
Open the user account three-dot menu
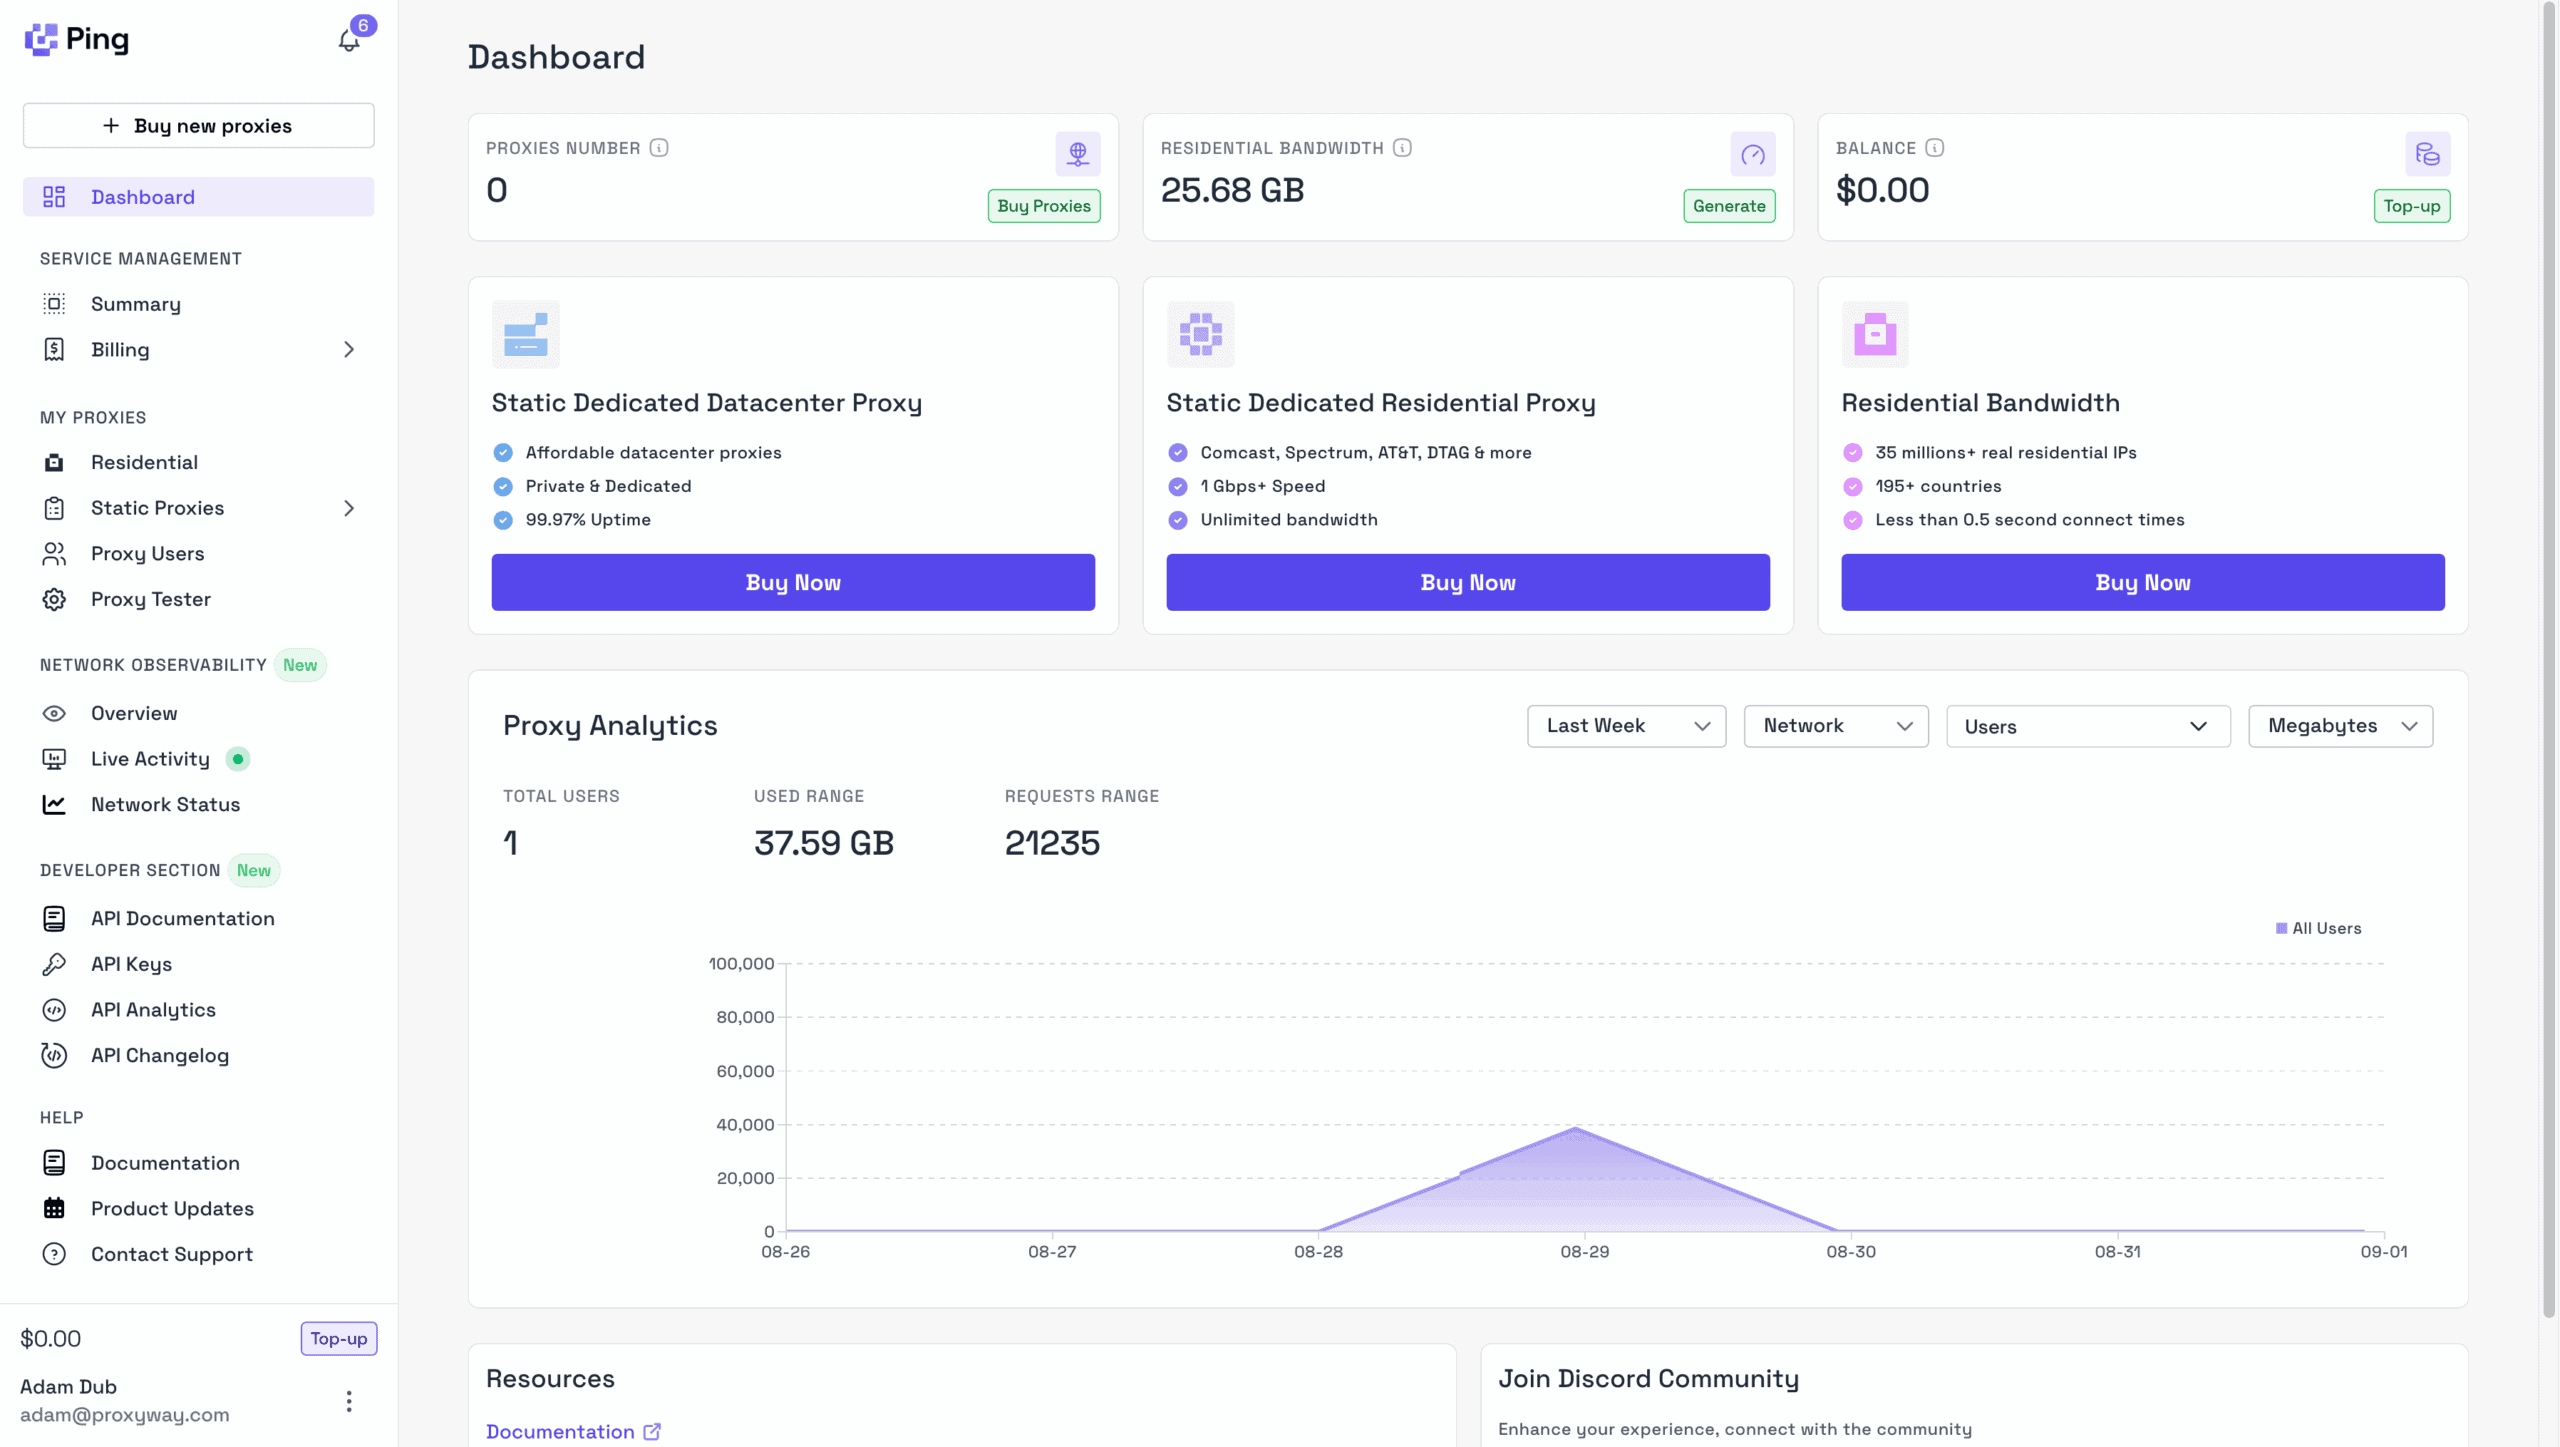pyautogui.click(x=349, y=1401)
